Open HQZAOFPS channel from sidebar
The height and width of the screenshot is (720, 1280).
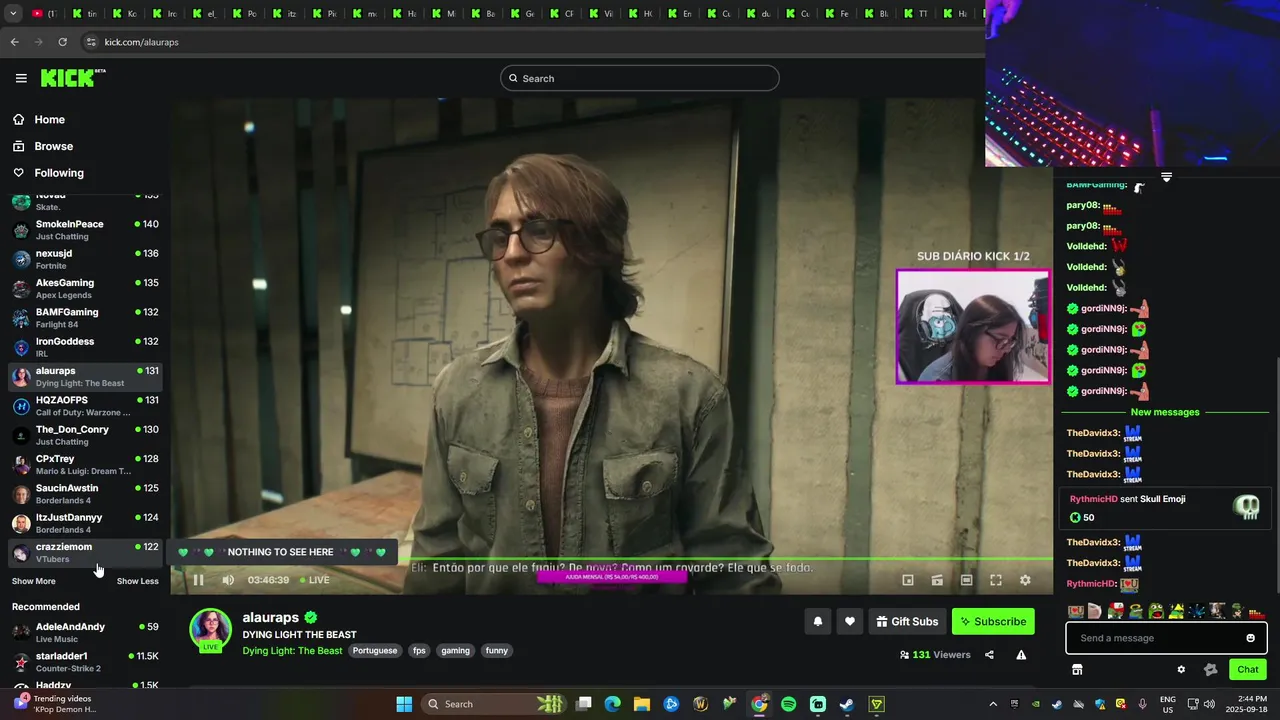[x=85, y=406]
